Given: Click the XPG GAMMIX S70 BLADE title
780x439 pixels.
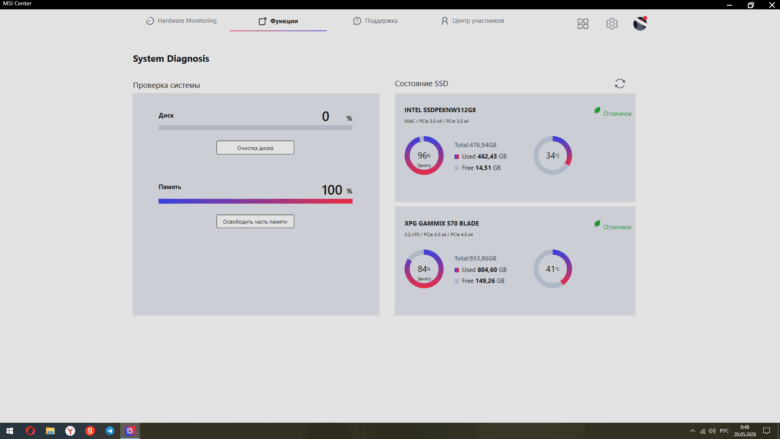Looking at the screenshot, I should (x=441, y=223).
